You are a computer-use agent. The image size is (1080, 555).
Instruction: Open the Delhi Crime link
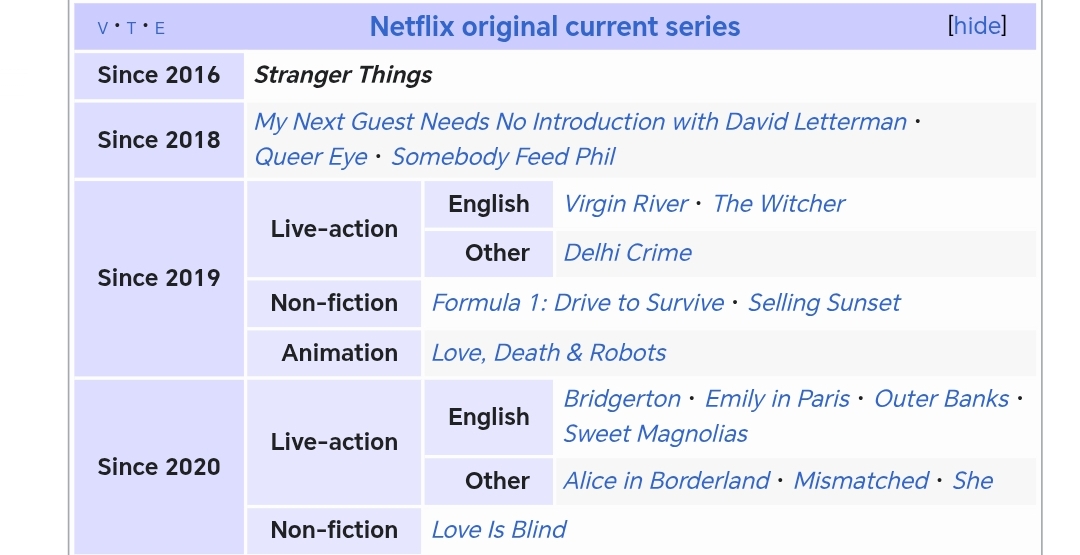(x=627, y=253)
